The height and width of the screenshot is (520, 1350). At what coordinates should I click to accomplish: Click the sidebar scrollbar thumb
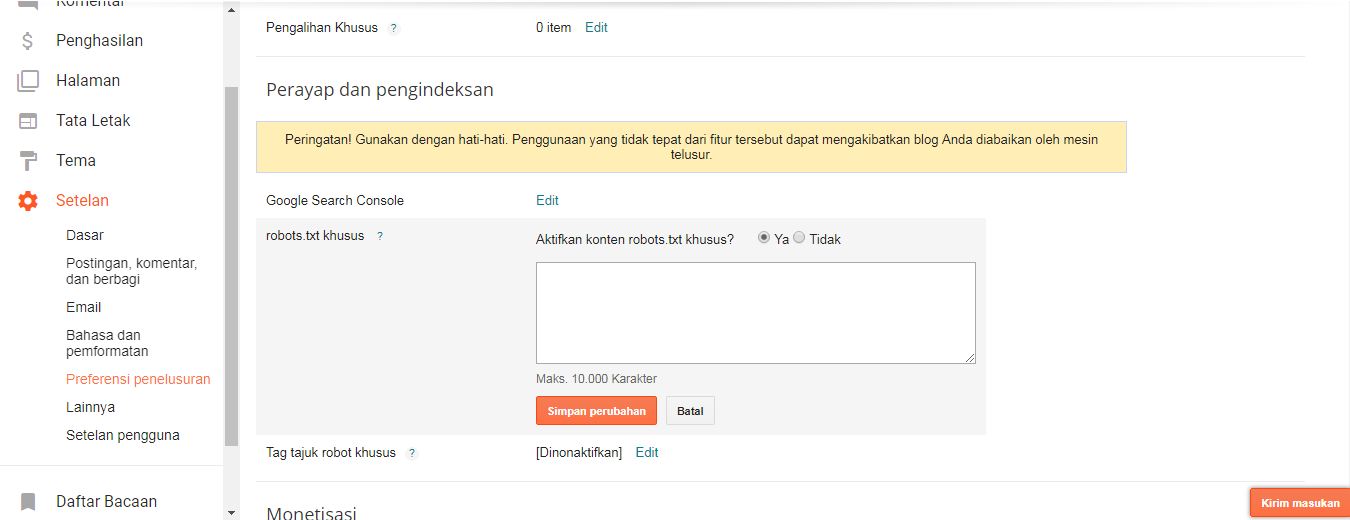[232, 266]
